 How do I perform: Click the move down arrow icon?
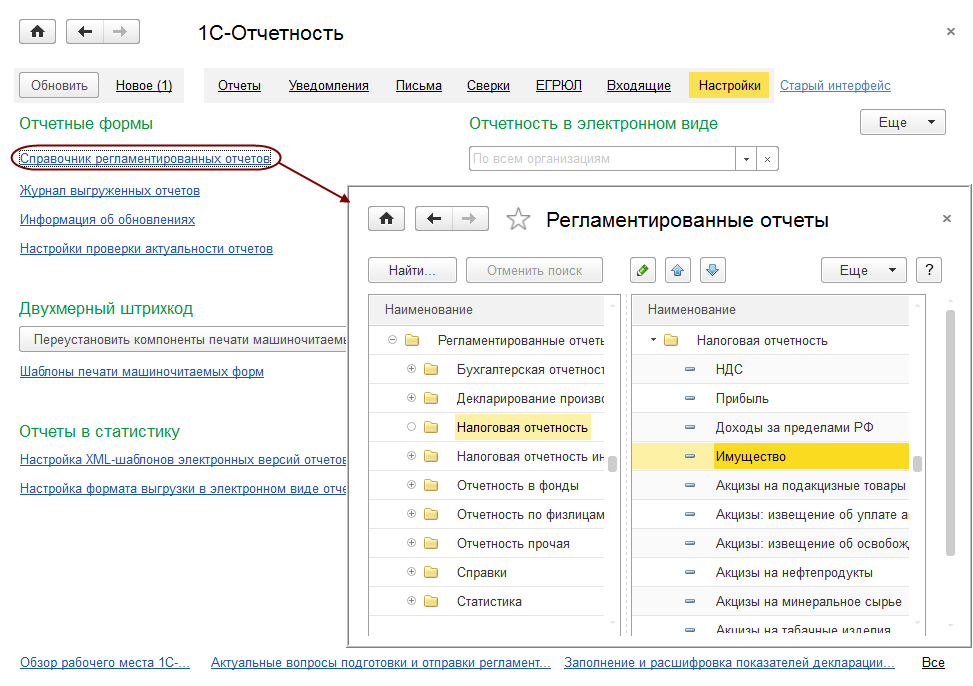[712, 270]
